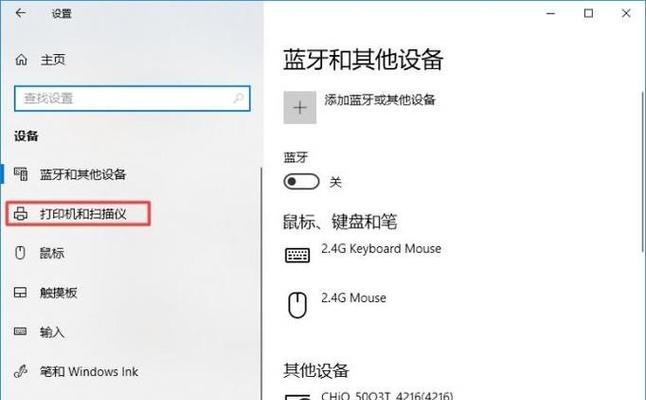Open the pen icon for Windows Ink

pyautogui.click(x=20, y=371)
